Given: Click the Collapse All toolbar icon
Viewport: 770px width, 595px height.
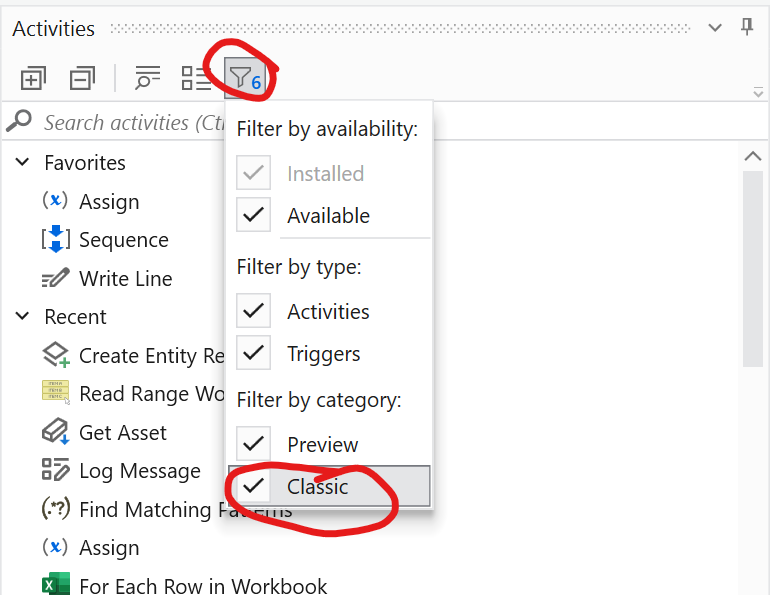Looking at the screenshot, I should pos(82,79).
